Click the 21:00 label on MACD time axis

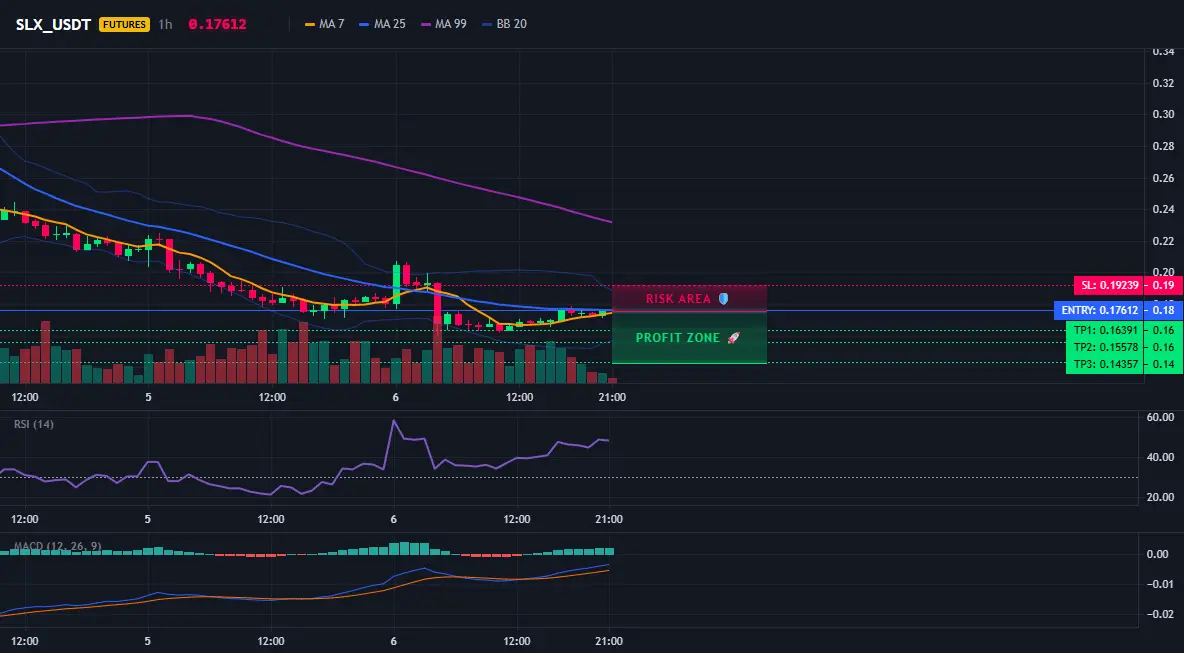point(609,641)
